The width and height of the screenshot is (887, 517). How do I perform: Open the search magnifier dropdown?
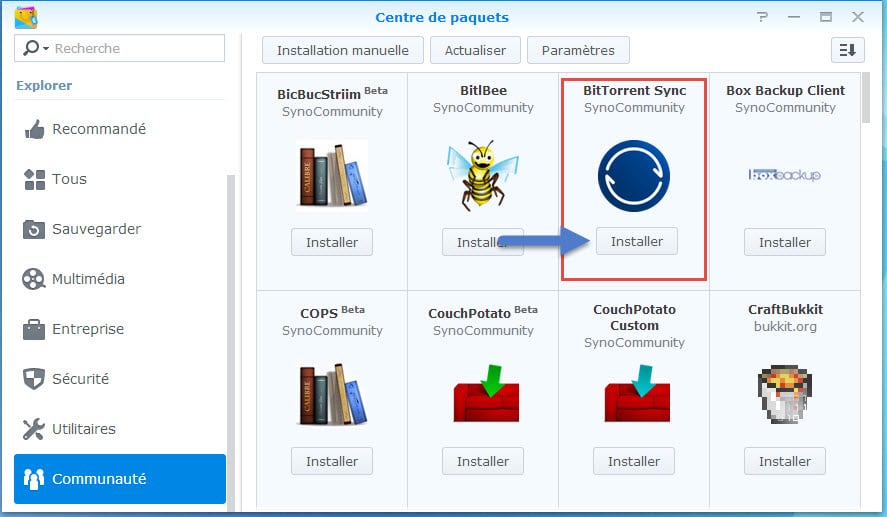[x=35, y=48]
